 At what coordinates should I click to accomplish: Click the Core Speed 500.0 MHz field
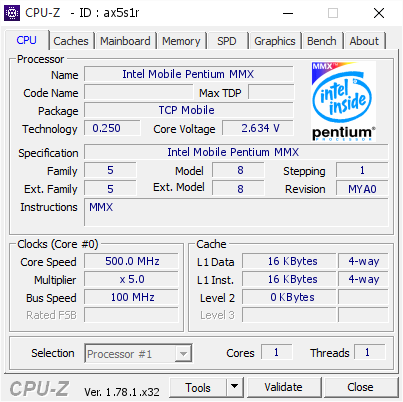[131, 261]
